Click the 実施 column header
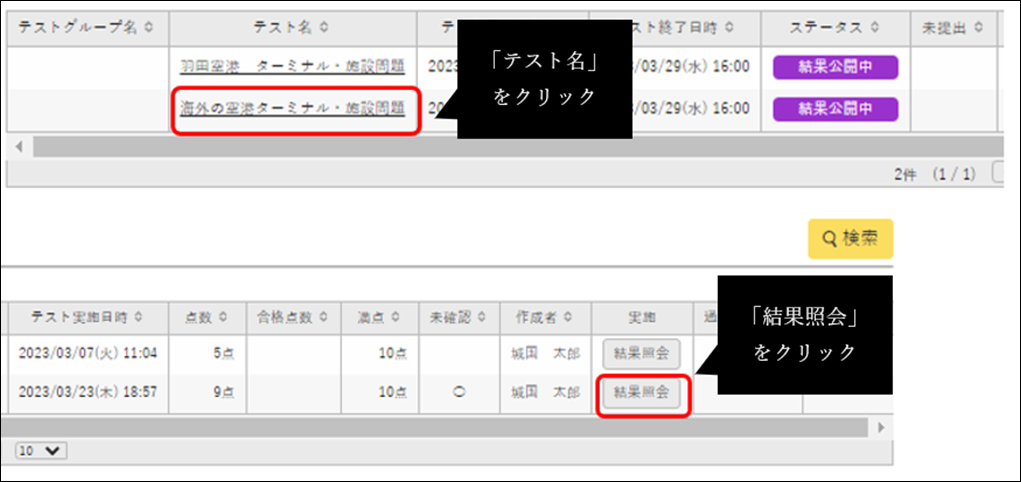1021x482 pixels. pos(643,317)
